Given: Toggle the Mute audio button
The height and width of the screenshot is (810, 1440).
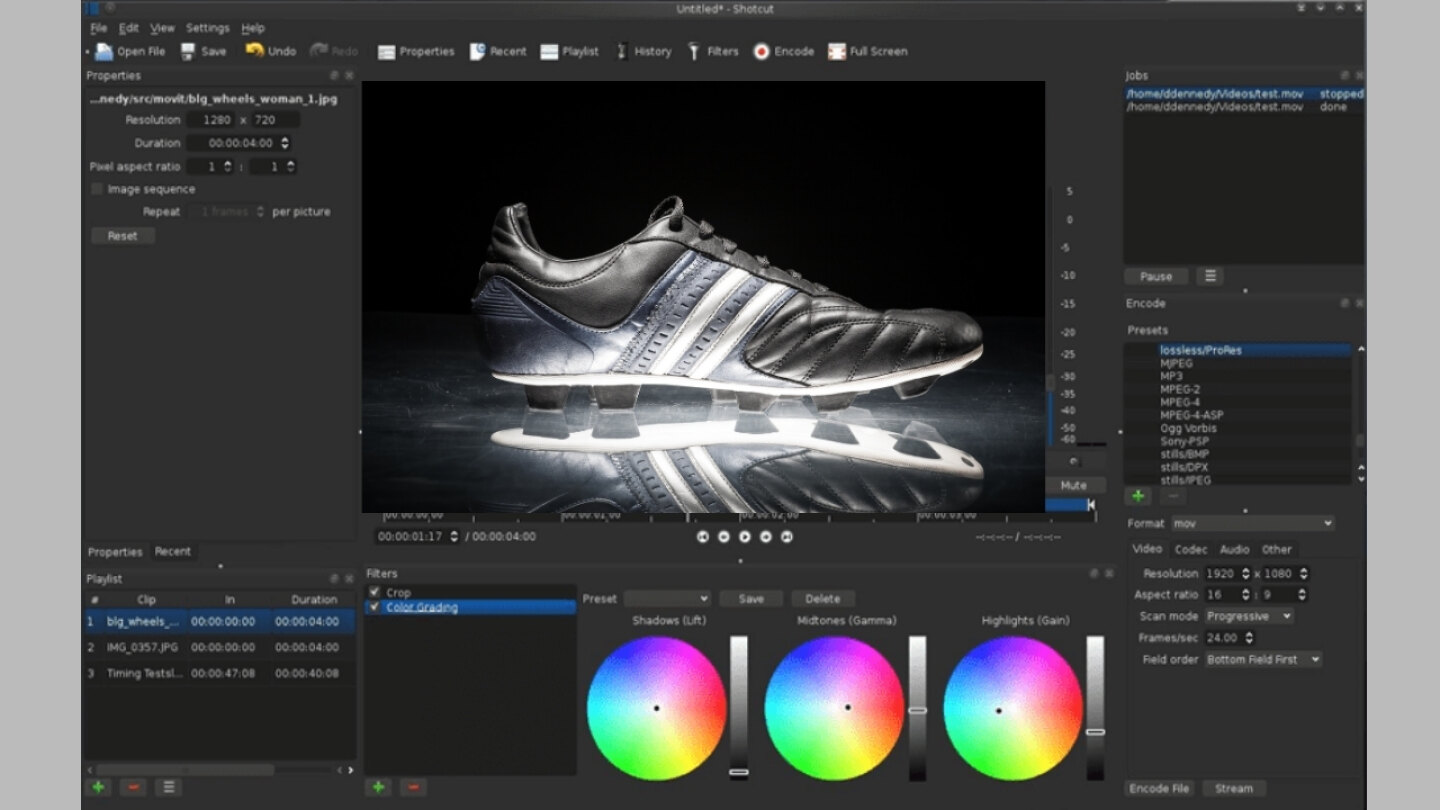Looking at the screenshot, I should click(1072, 486).
